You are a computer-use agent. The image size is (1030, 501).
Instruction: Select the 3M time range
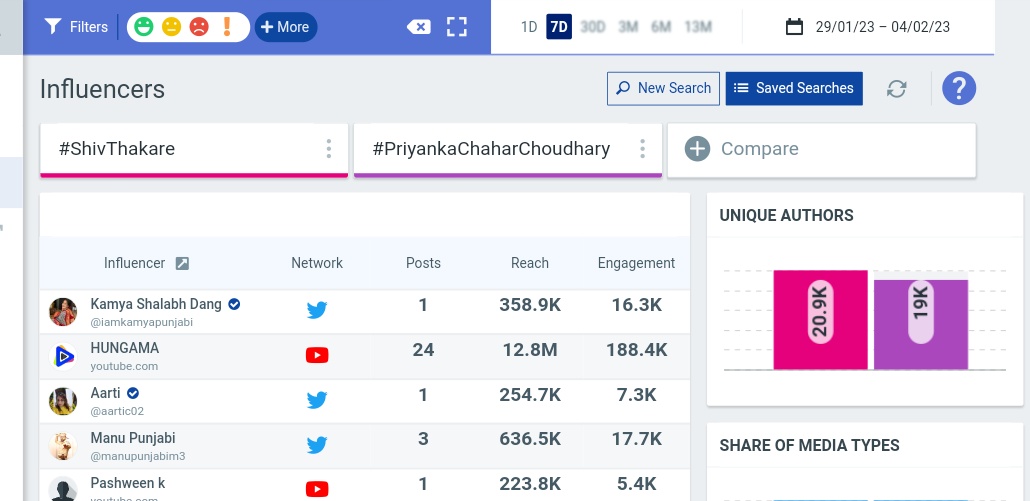pyautogui.click(x=628, y=27)
